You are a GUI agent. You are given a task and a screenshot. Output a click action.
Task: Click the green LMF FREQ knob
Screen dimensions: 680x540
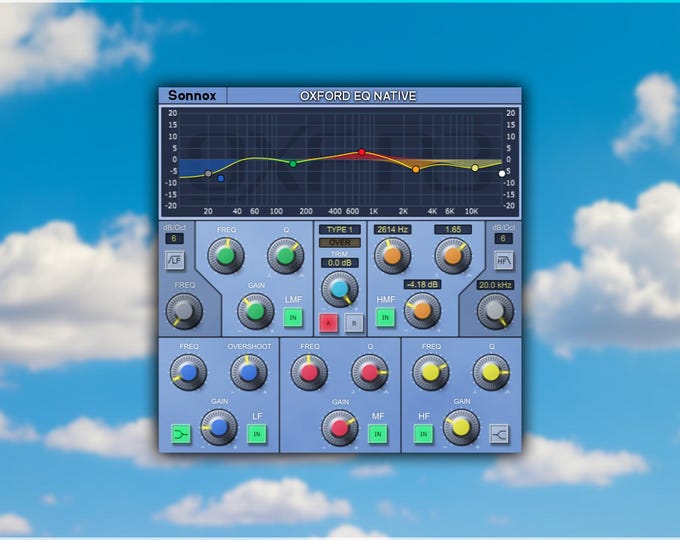click(226, 255)
